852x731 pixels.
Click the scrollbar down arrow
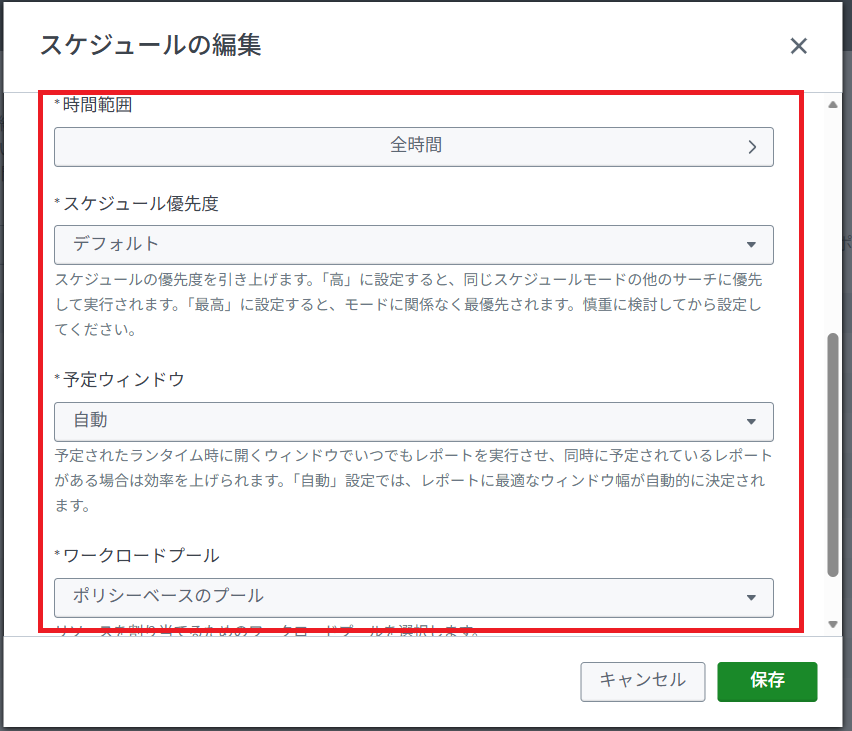[x=832, y=624]
